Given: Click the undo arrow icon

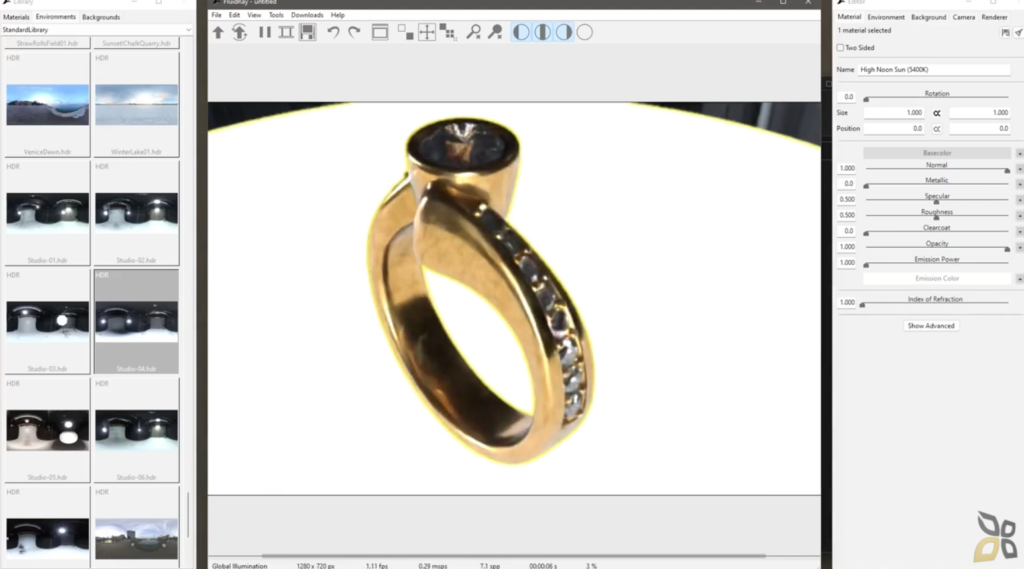Looking at the screenshot, I should [333, 32].
